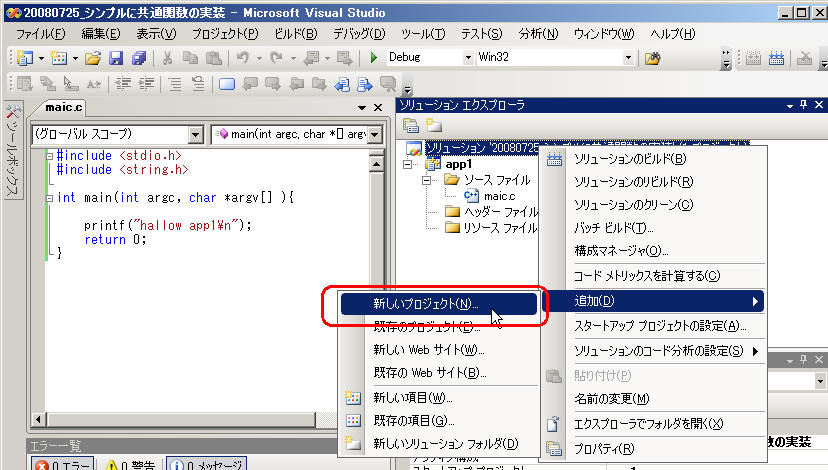Click the Undo arrow icon
828x470 pixels.
(x=245, y=58)
